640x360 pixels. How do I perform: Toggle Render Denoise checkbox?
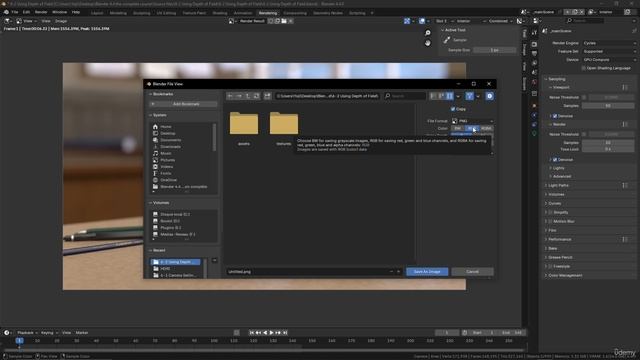pyautogui.click(x=555, y=160)
